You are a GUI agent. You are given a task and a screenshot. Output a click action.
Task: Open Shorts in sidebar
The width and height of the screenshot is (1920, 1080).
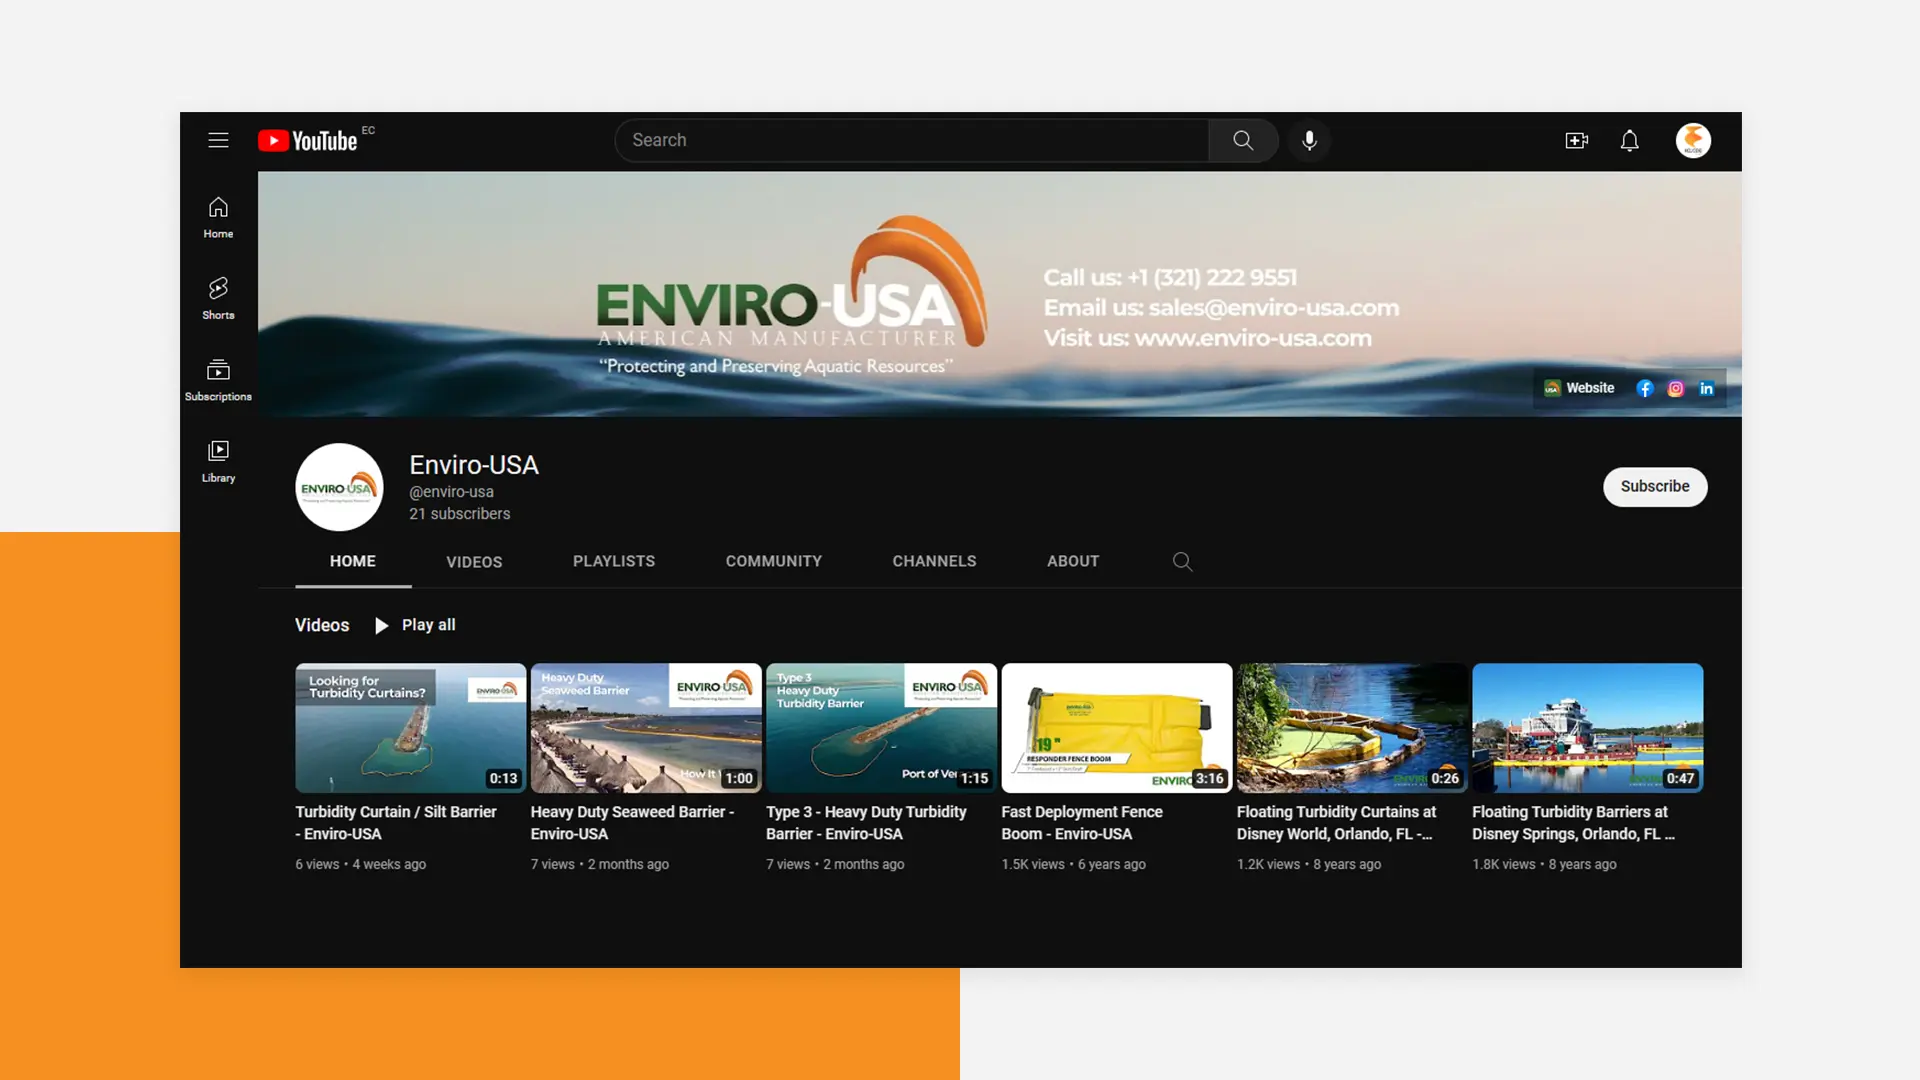[x=218, y=299]
